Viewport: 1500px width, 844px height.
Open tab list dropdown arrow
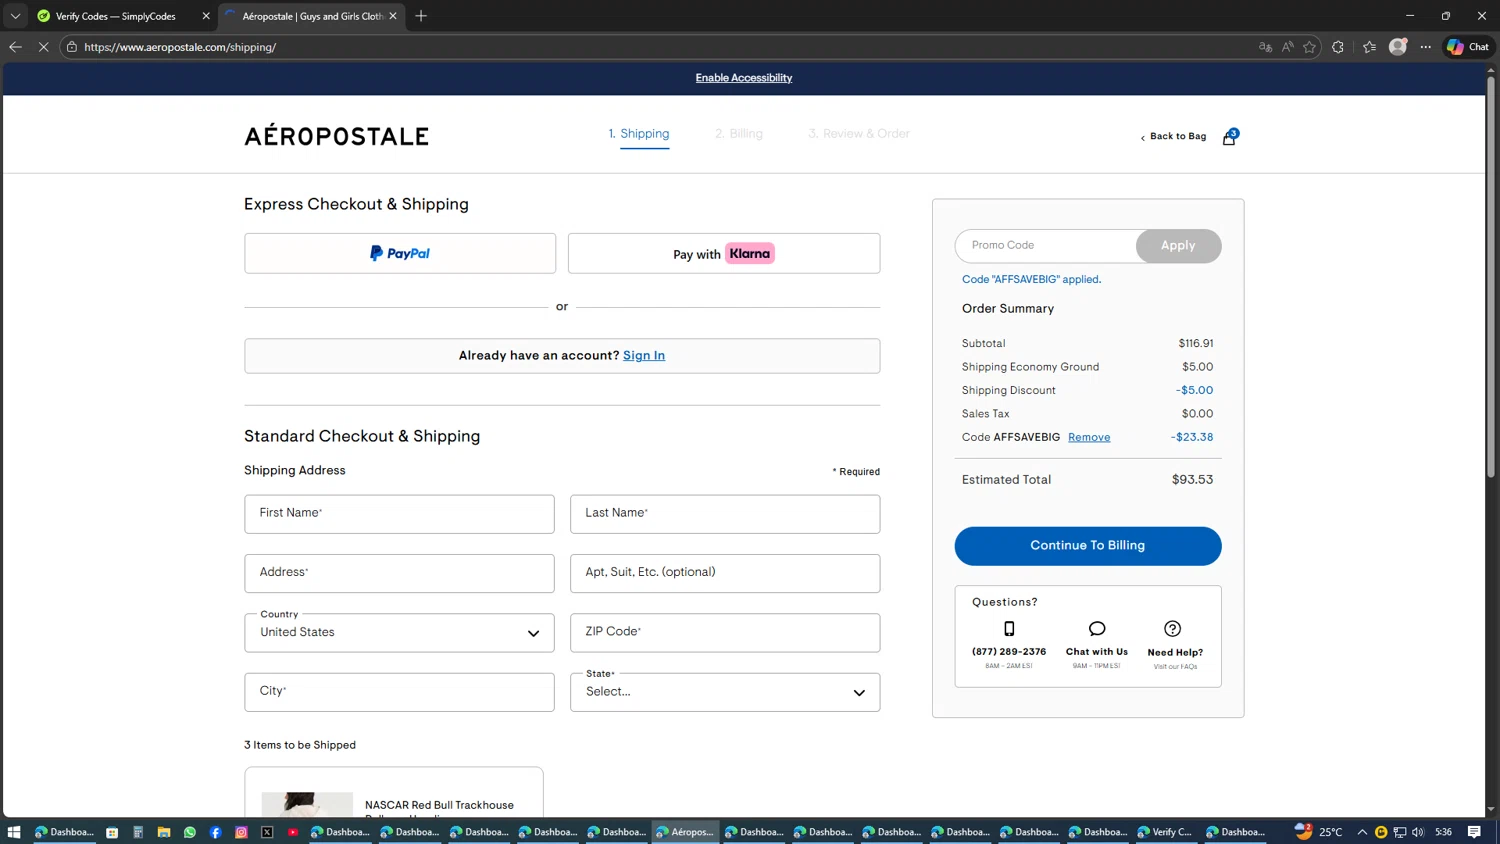point(15,16)
